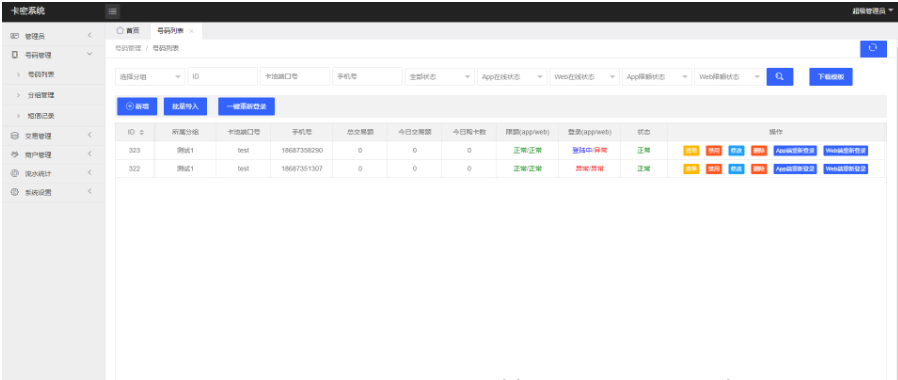
Task: Switch to the 首页 tab
Action: [x=128, y=31]
